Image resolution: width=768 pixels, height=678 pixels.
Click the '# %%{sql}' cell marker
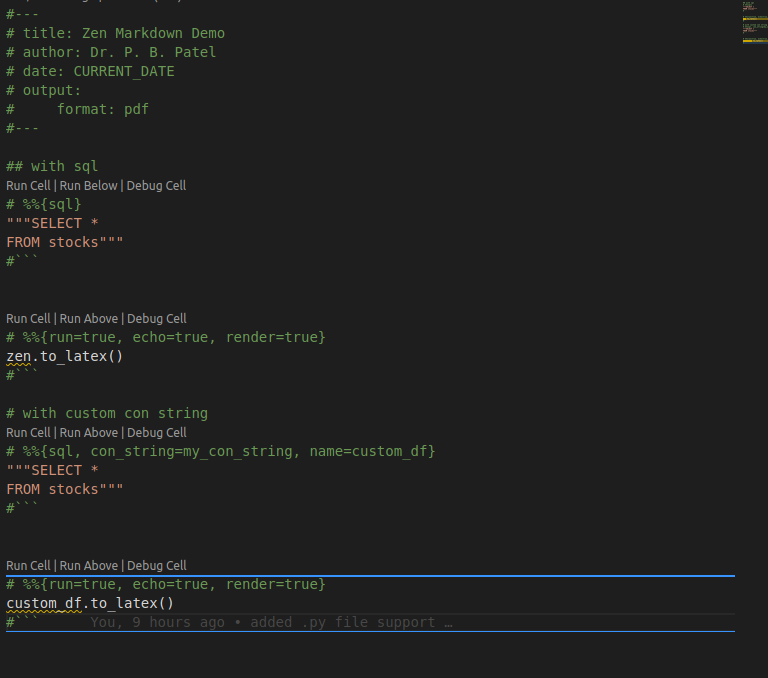[x=44, y=204]
